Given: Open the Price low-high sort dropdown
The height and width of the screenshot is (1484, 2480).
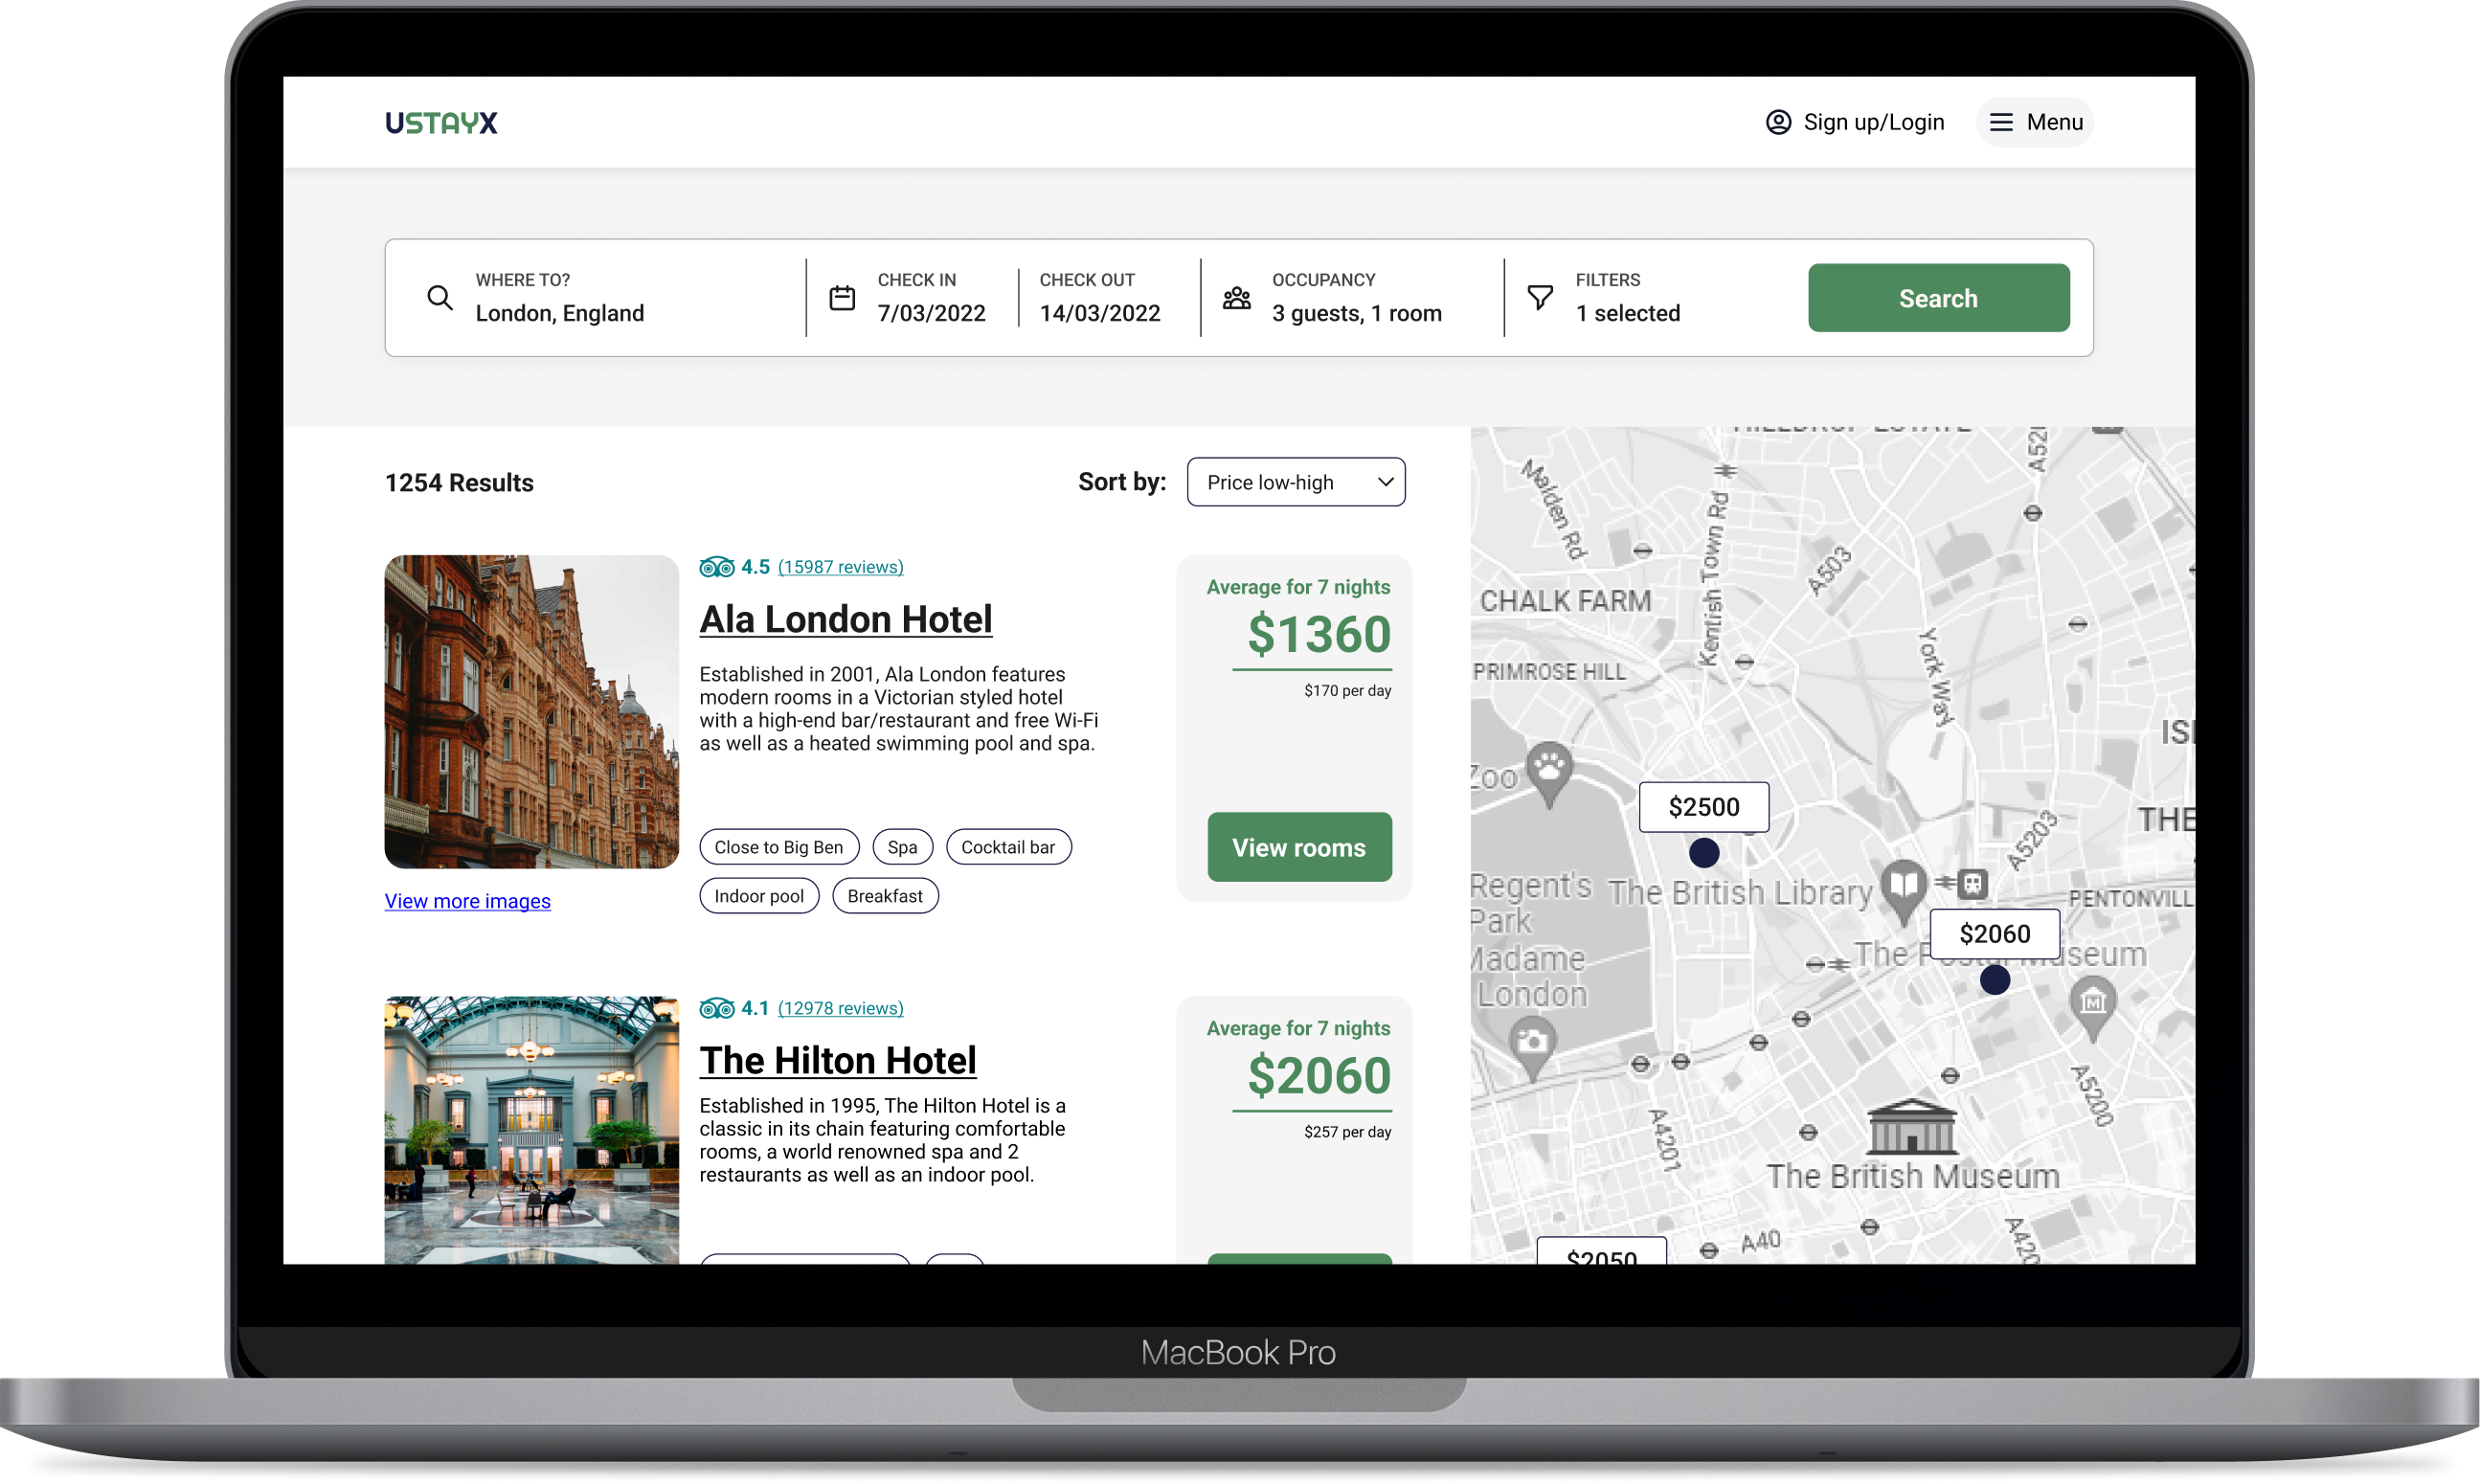Looking at the screenshot, I should (1296, 482).
